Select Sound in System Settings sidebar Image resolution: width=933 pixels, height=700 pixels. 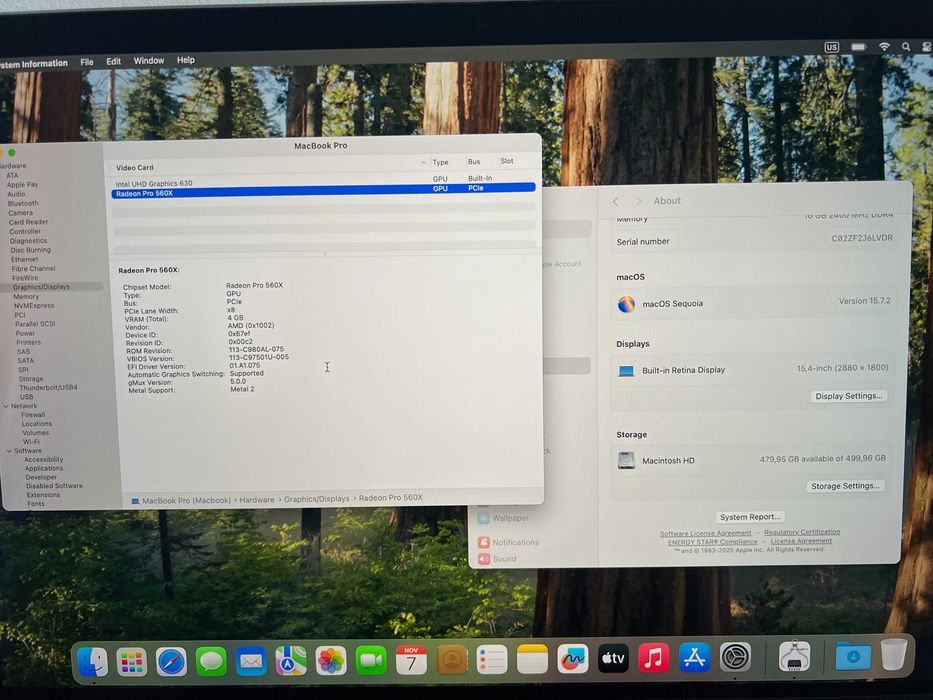(497, 559)
